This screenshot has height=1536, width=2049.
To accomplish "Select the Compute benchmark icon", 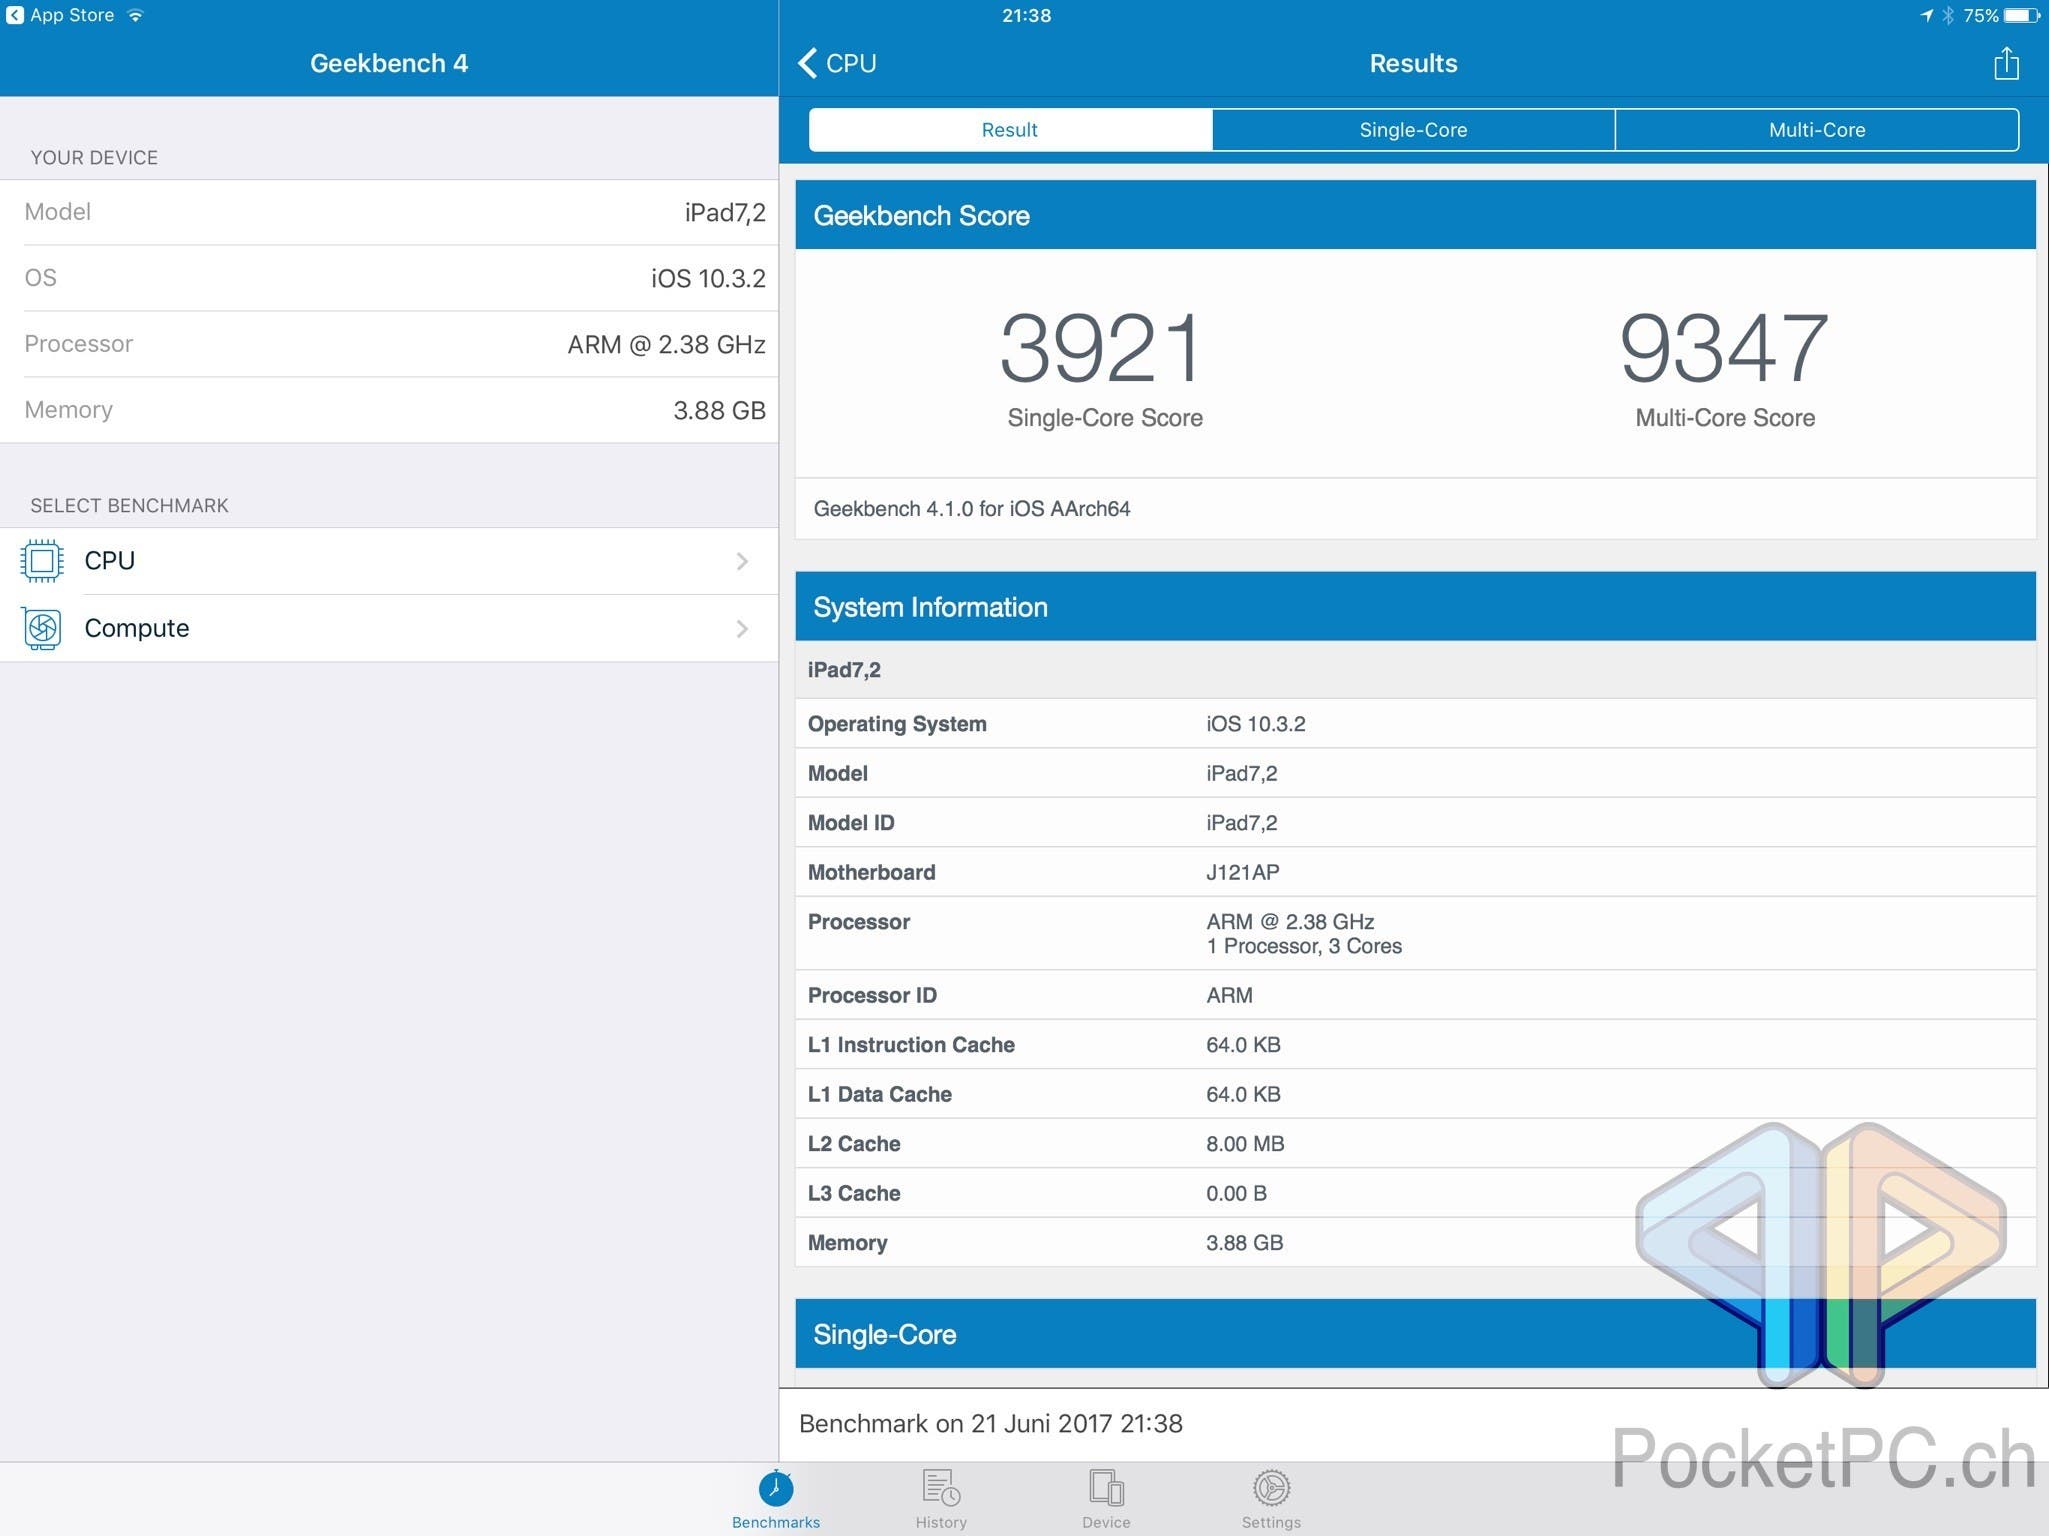I will (42, 628).
